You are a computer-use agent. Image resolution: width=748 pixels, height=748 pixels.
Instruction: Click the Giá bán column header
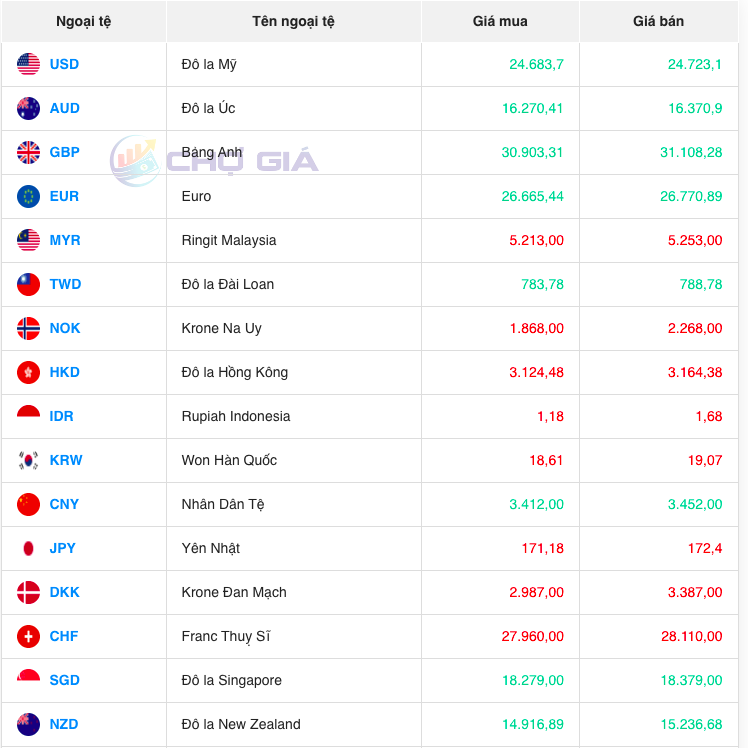(658, 21)
